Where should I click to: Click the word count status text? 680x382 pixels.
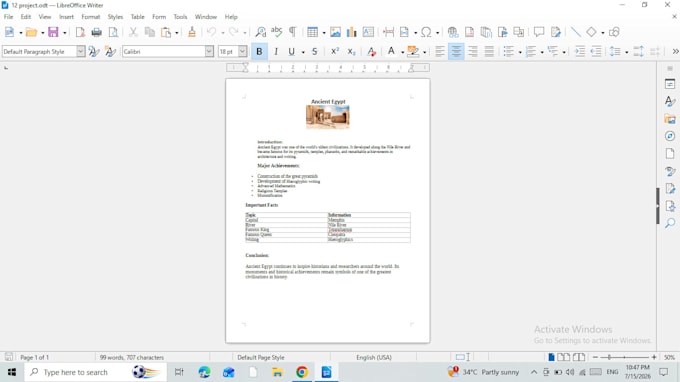[132, 357]
